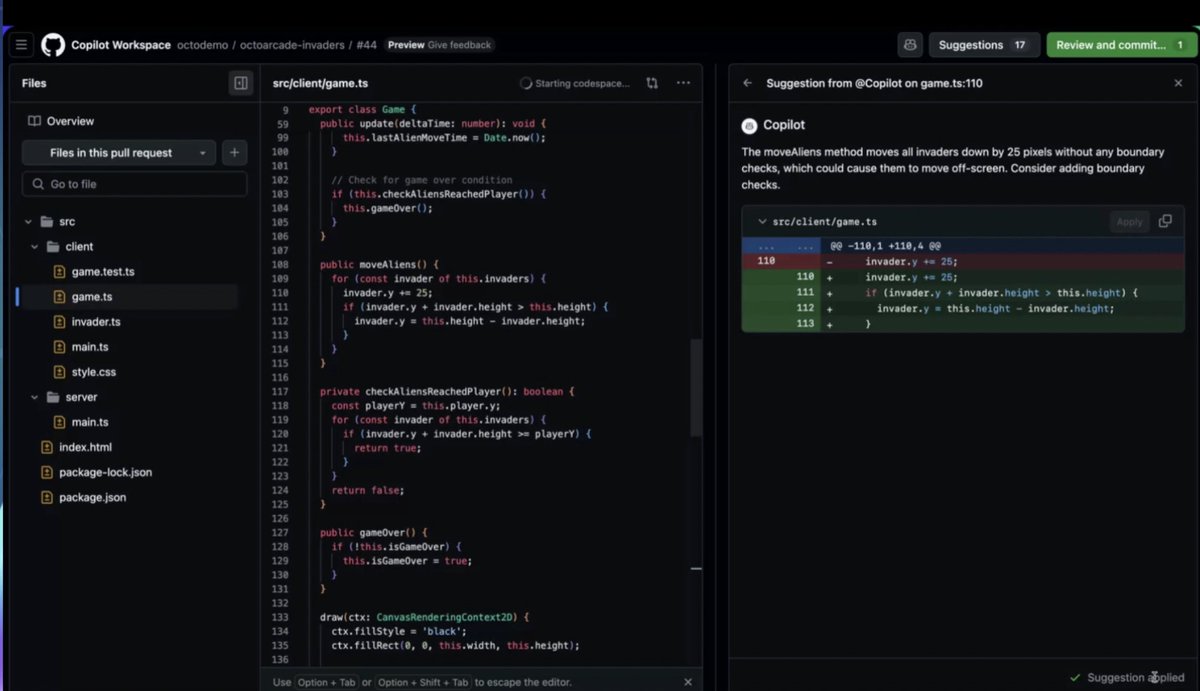Screen dimensions: 1200x691
Task: Click the Overview book icon
Action: point(34,121)
